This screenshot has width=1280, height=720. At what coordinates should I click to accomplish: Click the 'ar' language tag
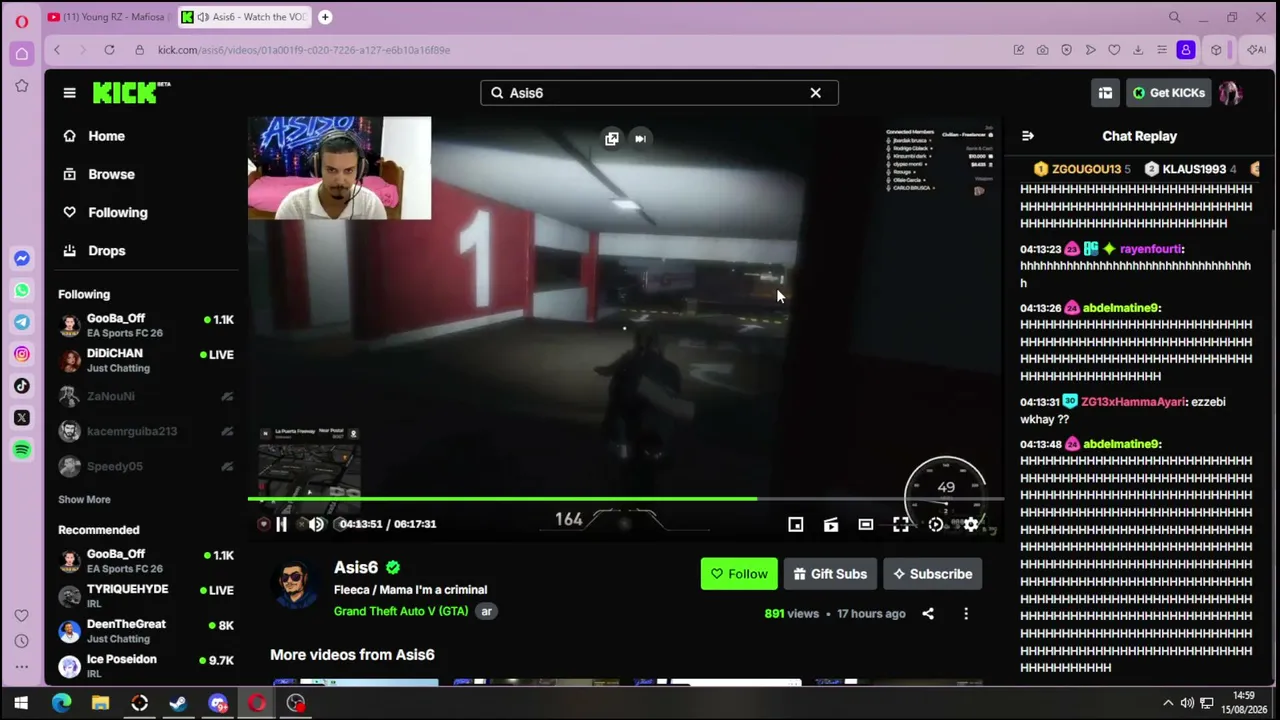pos(487,611)
